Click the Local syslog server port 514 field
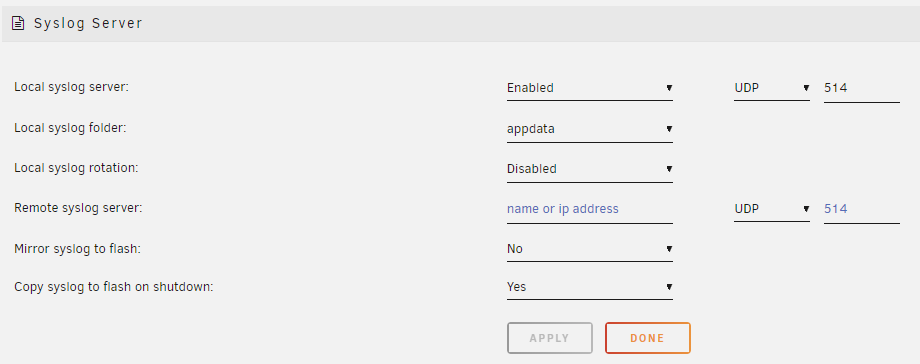This screenshot has height=364, width=920. click(861, 89)
